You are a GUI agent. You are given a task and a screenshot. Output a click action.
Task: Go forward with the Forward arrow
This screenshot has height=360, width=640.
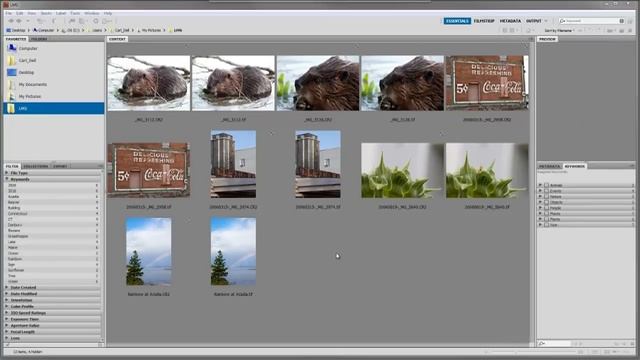click(19, 21)
